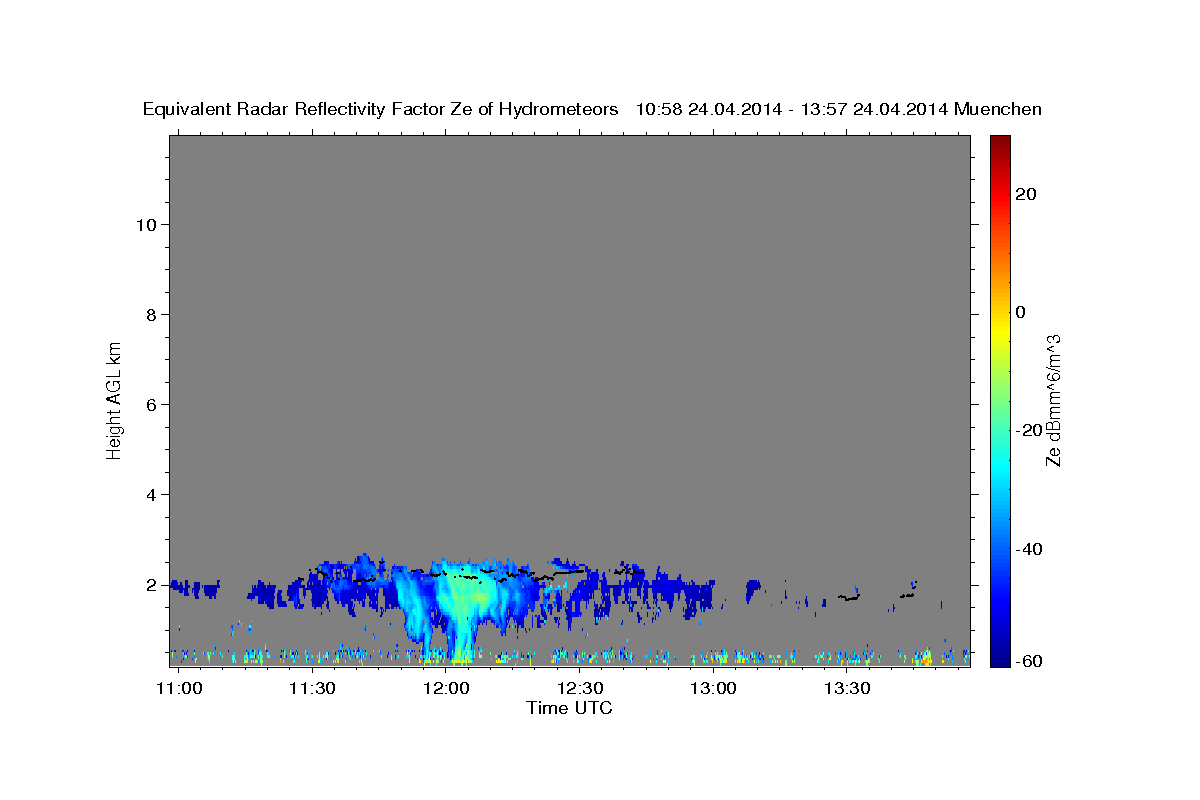The image size is (1200, 800).
Task: Click the 11:00 time tick label
Action: (180, 688)
